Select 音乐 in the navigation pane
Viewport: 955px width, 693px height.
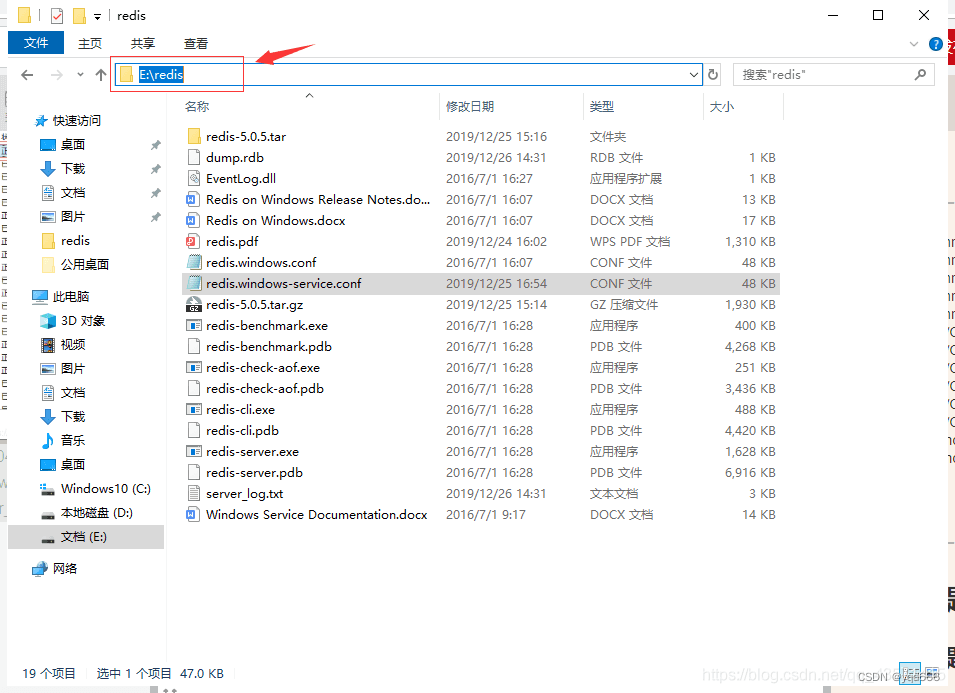72,440
